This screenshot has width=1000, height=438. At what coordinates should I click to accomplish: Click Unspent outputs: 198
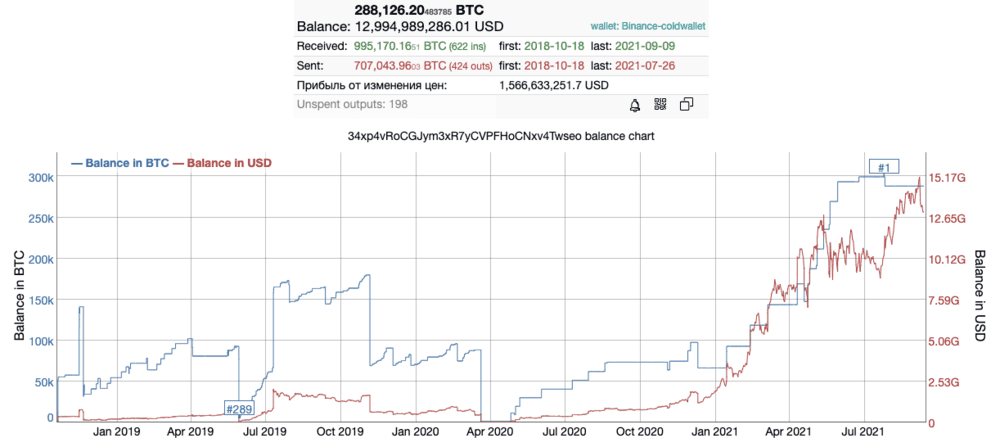point(352,104)
